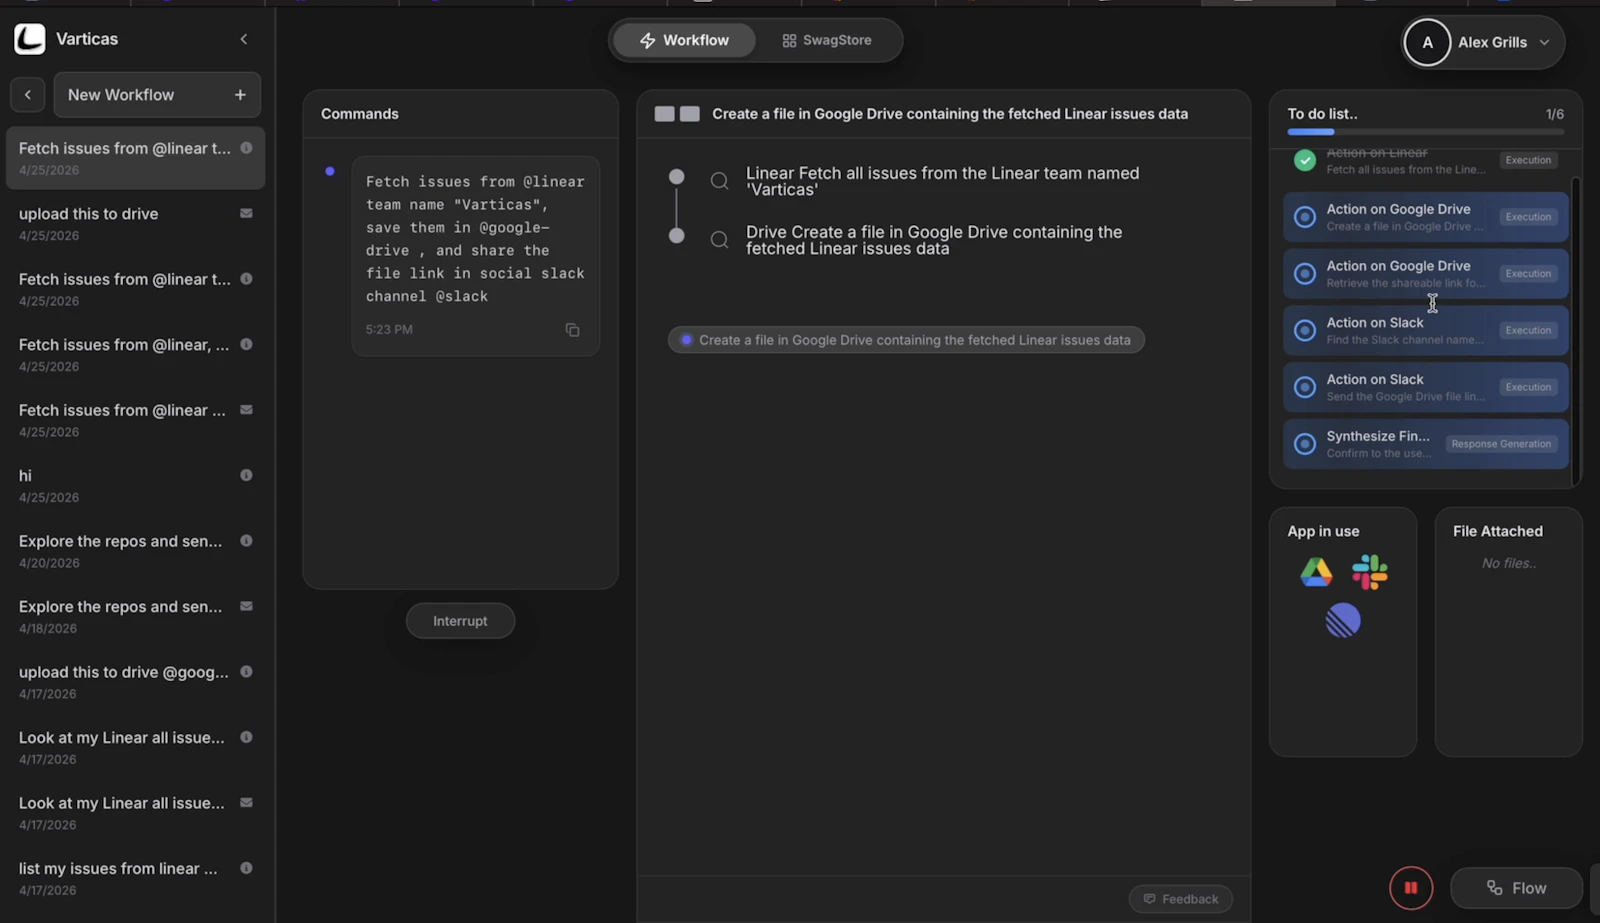Click the user avatar labeled A
This screenshot has height=923, width=1600.
(x=1427, y=42)
